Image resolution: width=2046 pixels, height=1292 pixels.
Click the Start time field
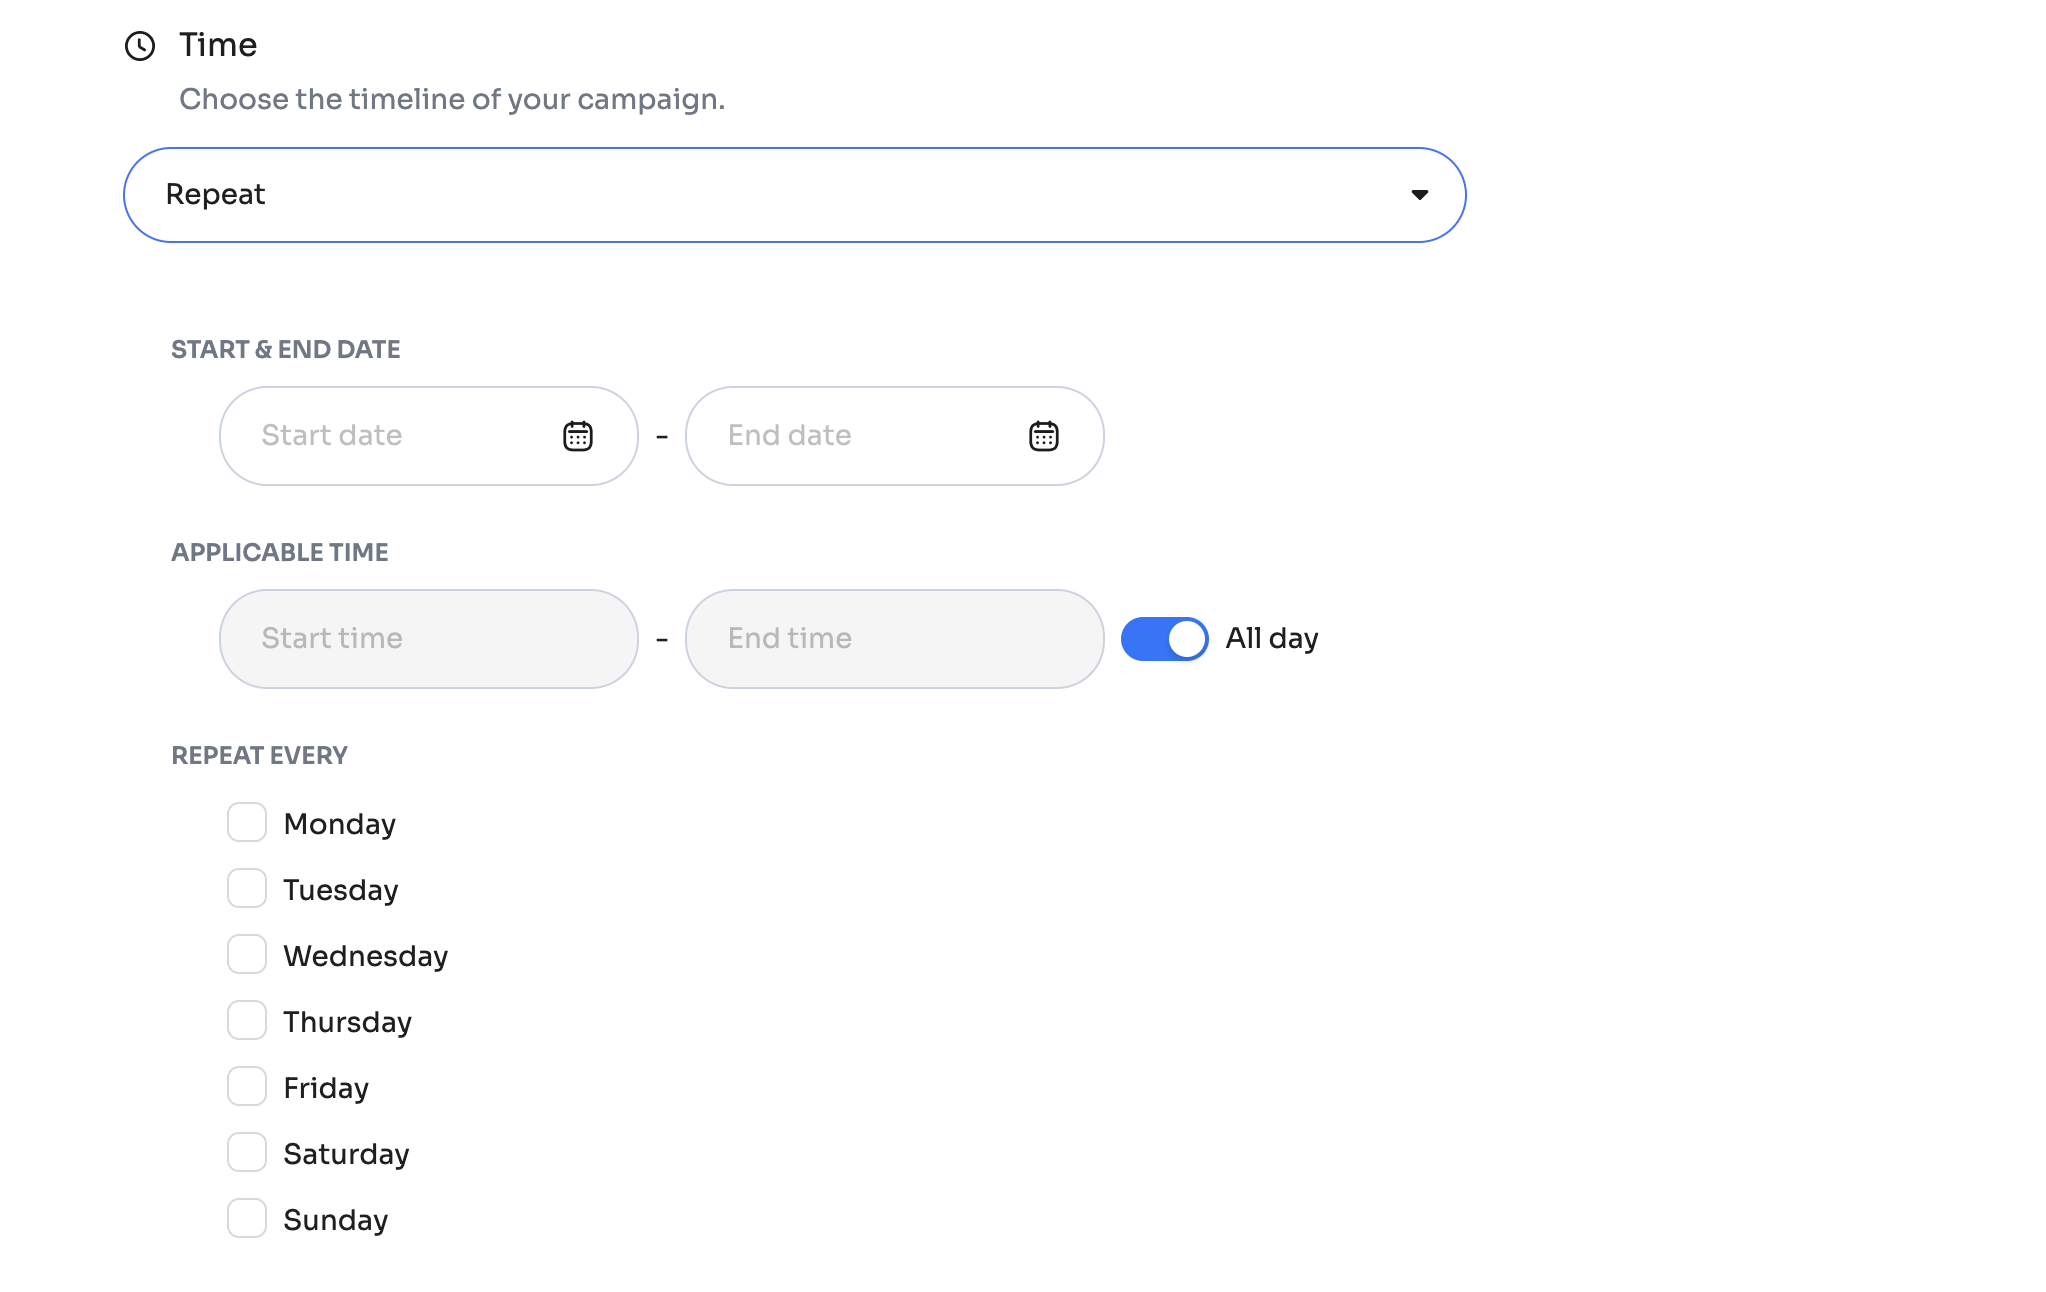[x=428, y=639]
